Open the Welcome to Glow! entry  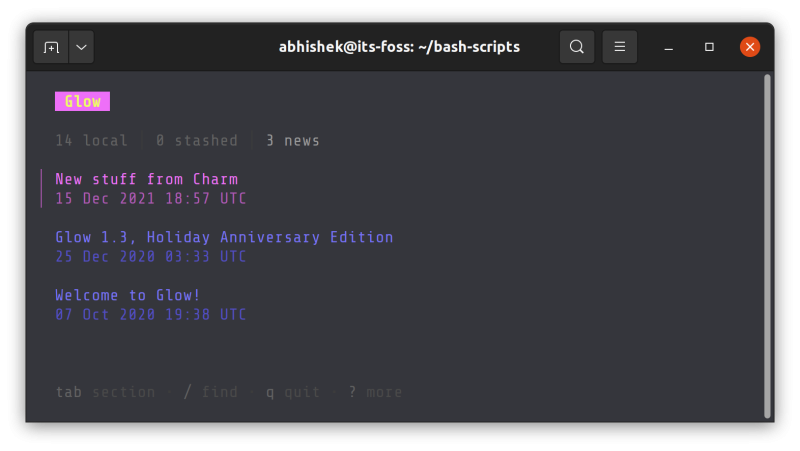pos(128,295)
